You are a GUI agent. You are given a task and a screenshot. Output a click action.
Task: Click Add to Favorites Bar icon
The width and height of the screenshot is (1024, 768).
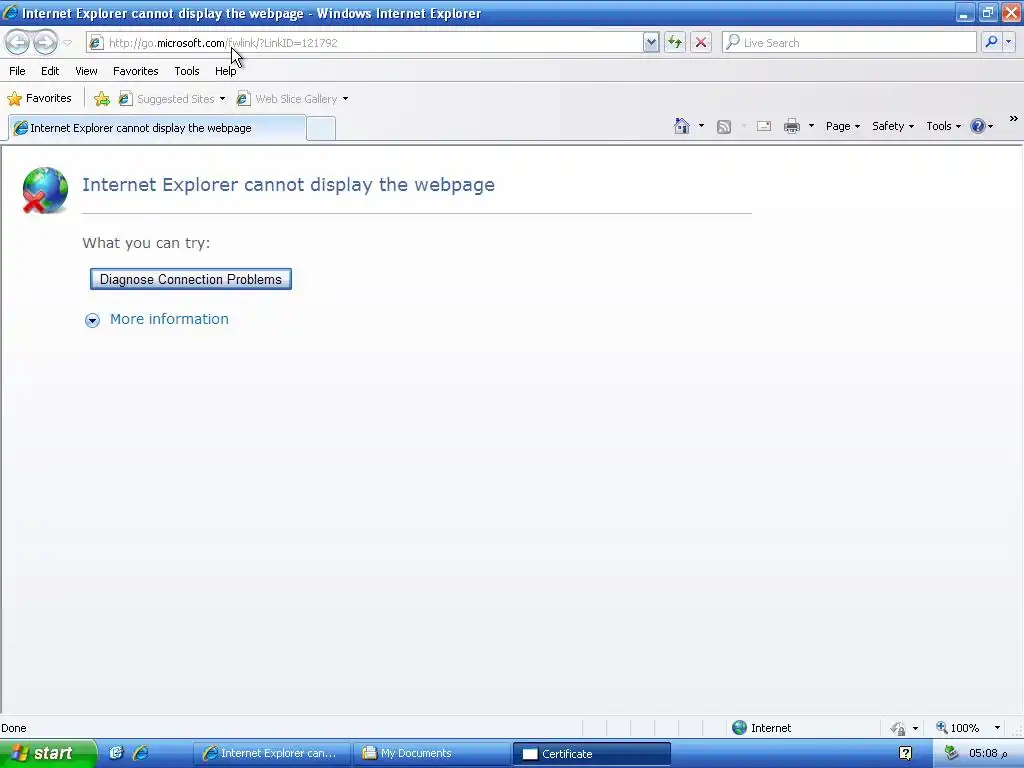click(x=102, y=99)
